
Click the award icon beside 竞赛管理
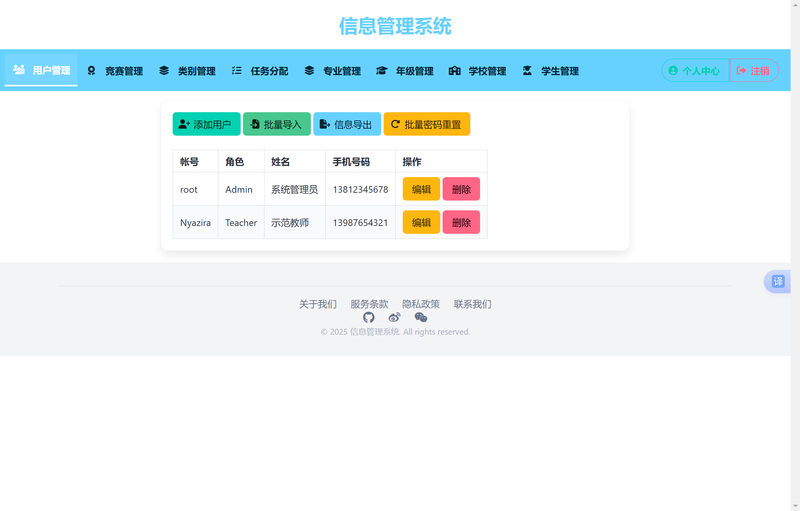point(91,70)
